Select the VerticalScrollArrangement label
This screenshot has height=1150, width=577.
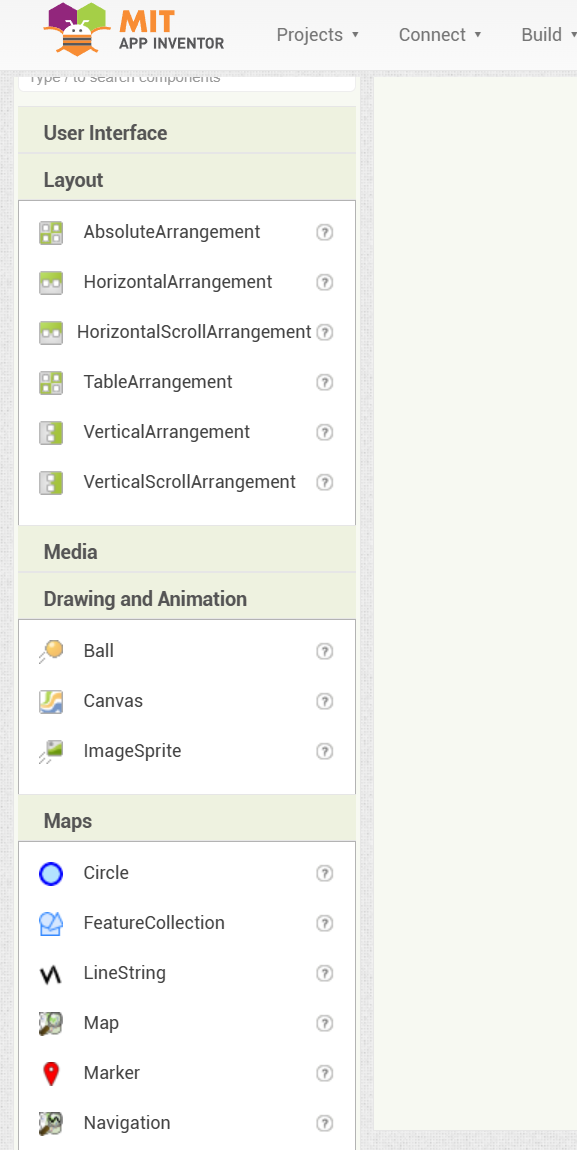click(x=189, y=481)
